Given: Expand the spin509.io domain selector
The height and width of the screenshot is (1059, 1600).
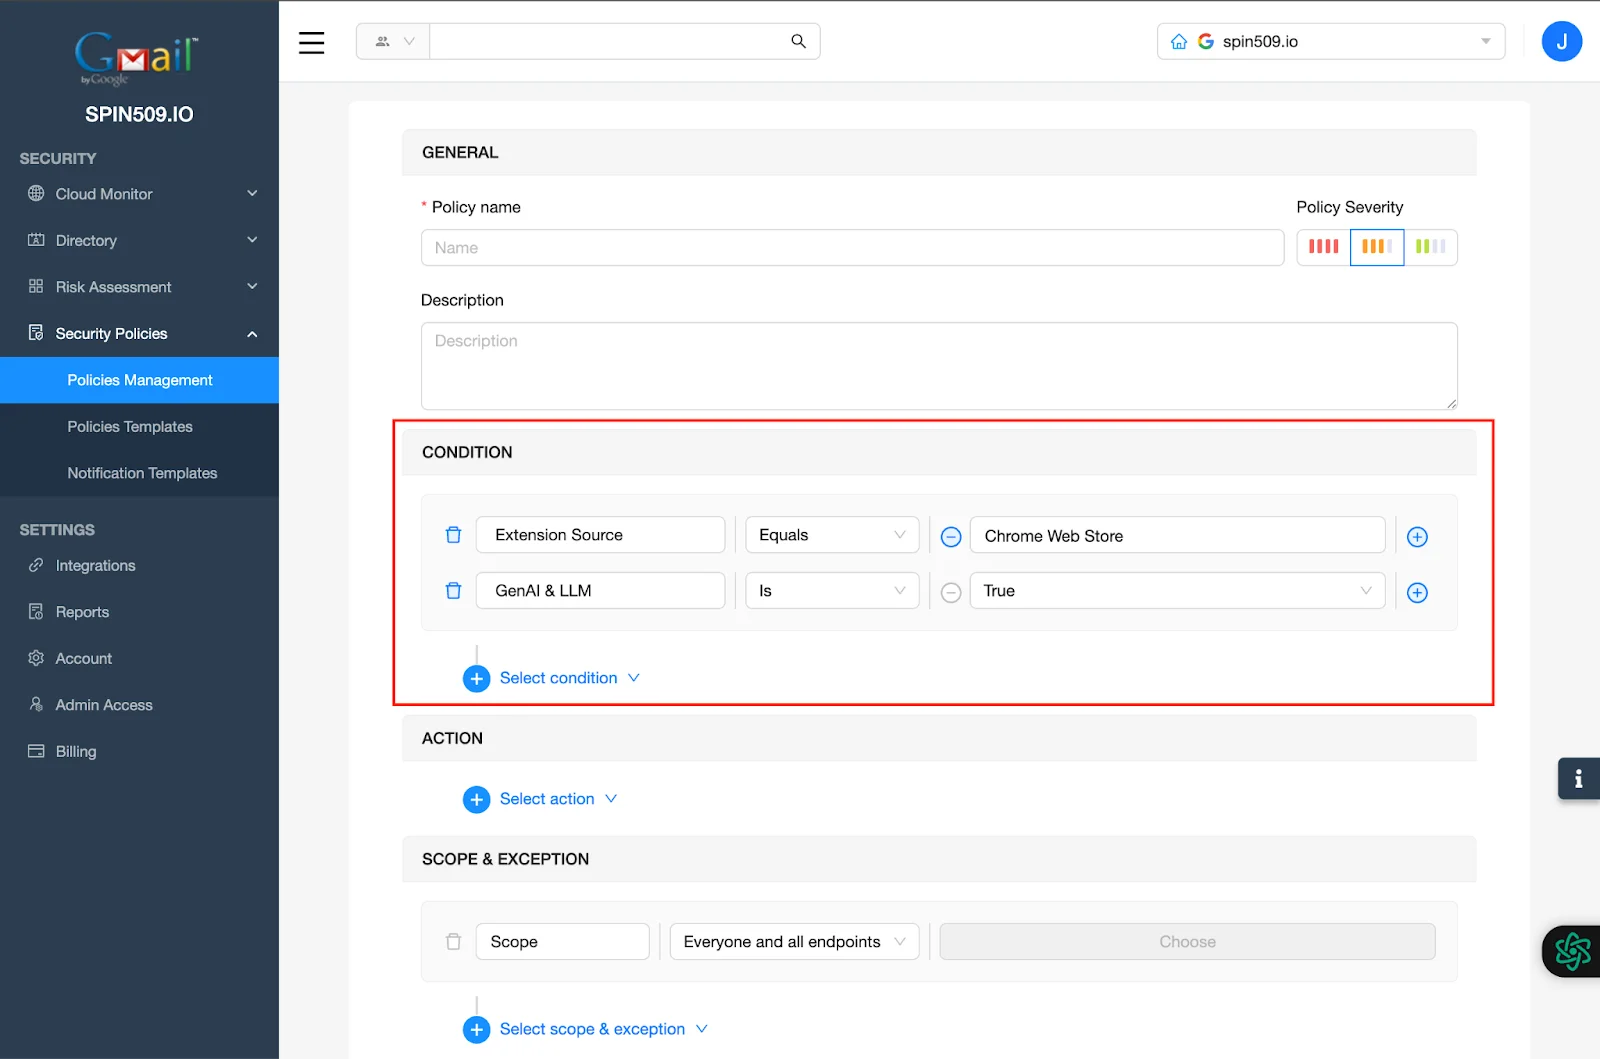Looking at the screenshot, I should tap(1485, 41).
